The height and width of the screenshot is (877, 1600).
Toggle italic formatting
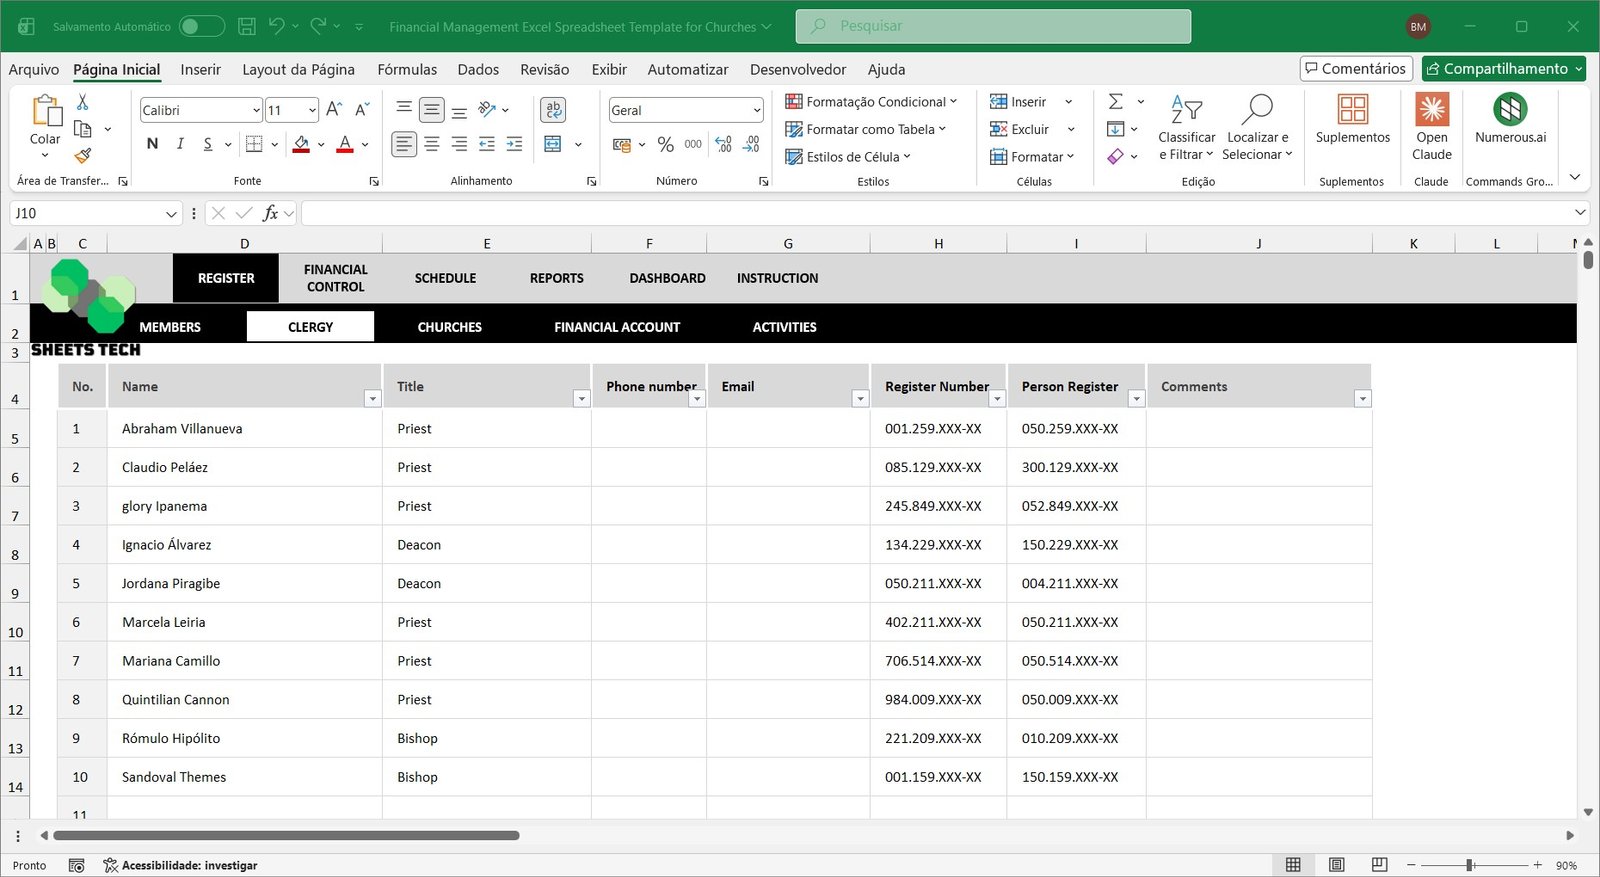pos(180,144)
